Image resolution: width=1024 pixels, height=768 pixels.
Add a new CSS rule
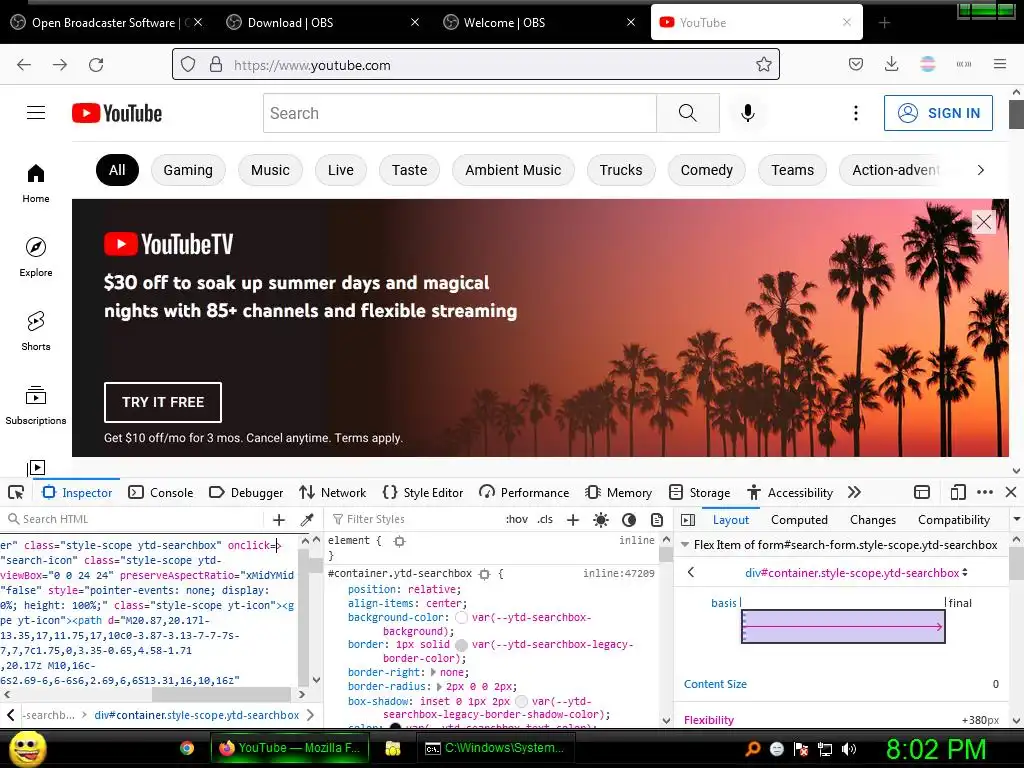[x=573, y=520]
